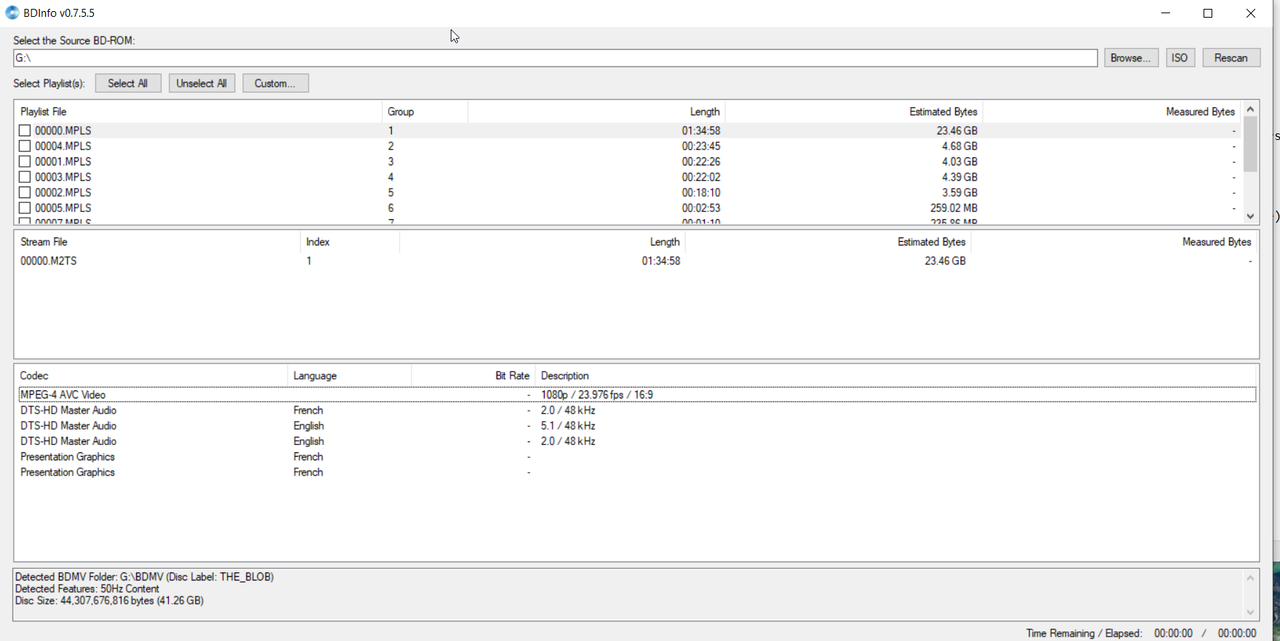Maximize the BDInfo window

(x=1208, y=13)
